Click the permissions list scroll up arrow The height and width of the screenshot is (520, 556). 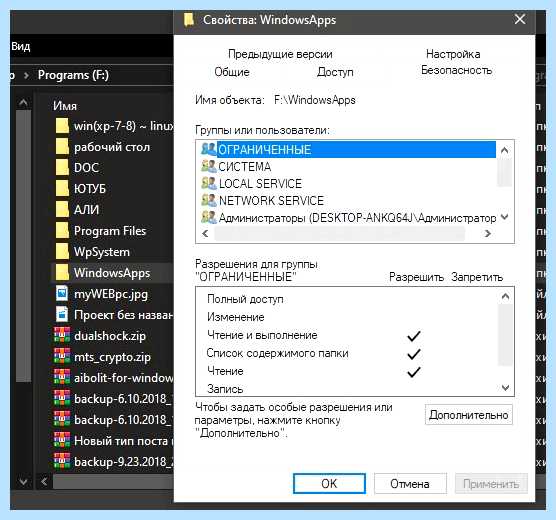coord(505,296)
